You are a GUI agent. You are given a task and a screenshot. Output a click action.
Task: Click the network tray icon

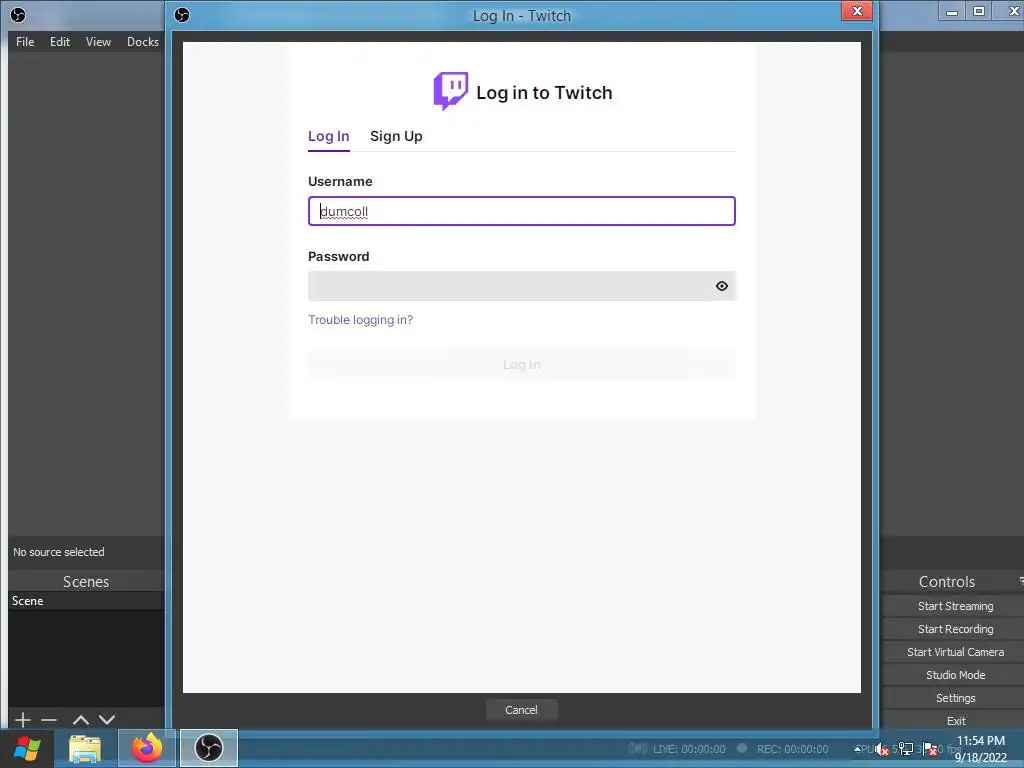click(x=906, y=749)
